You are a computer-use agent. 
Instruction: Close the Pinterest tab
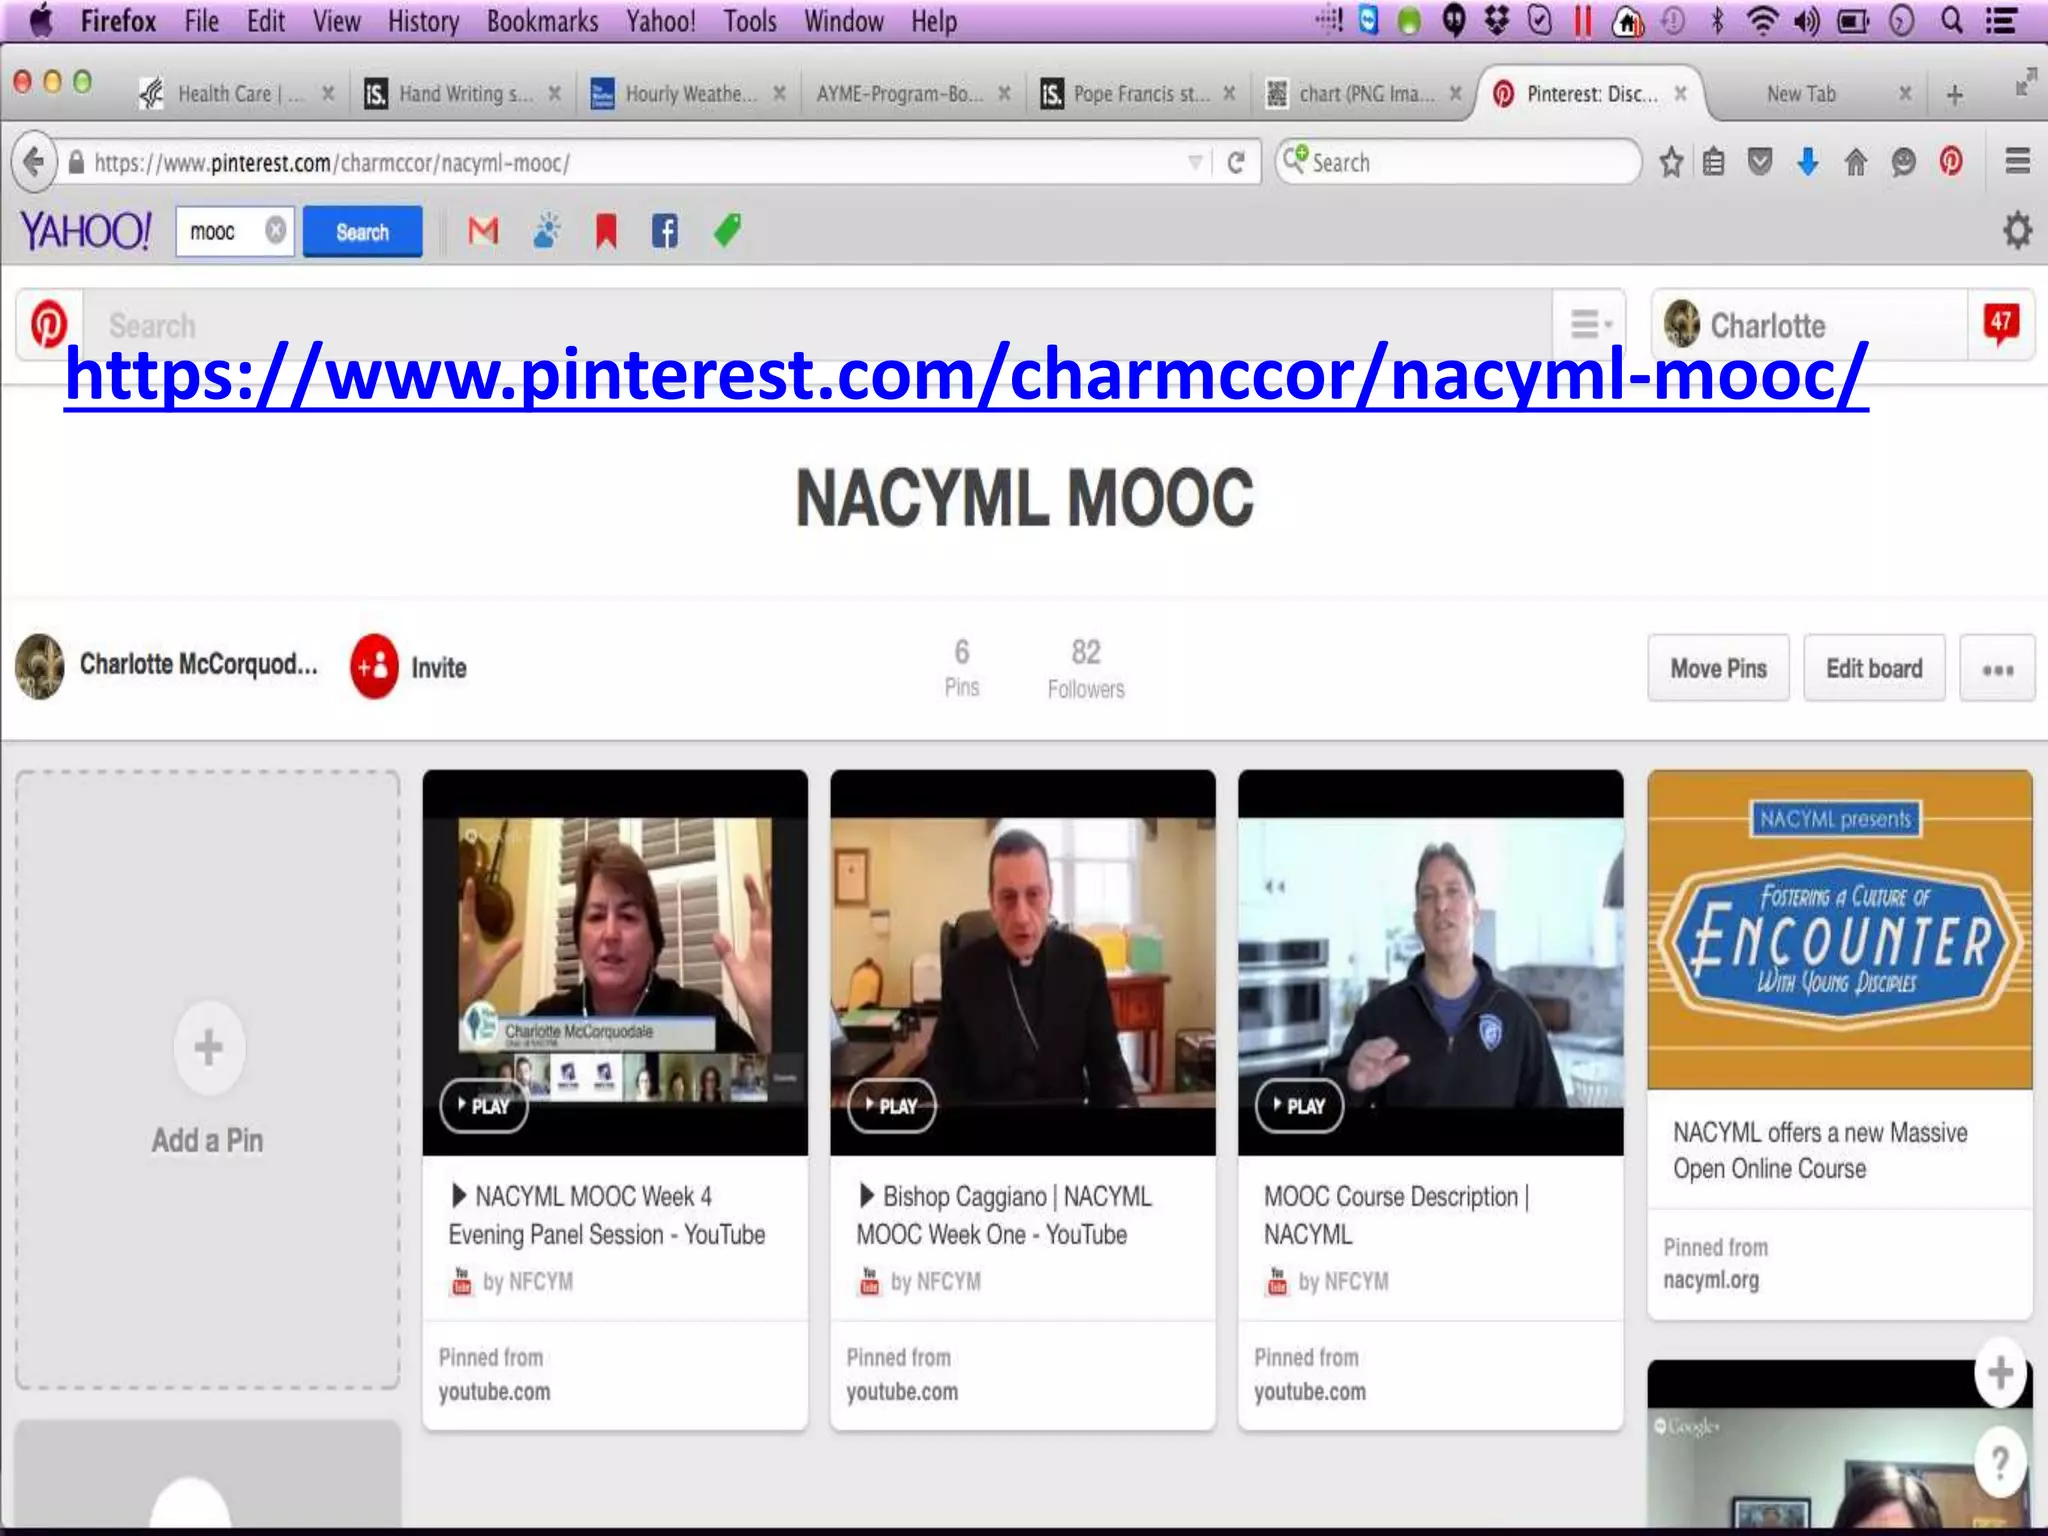tap(1681, 93)
